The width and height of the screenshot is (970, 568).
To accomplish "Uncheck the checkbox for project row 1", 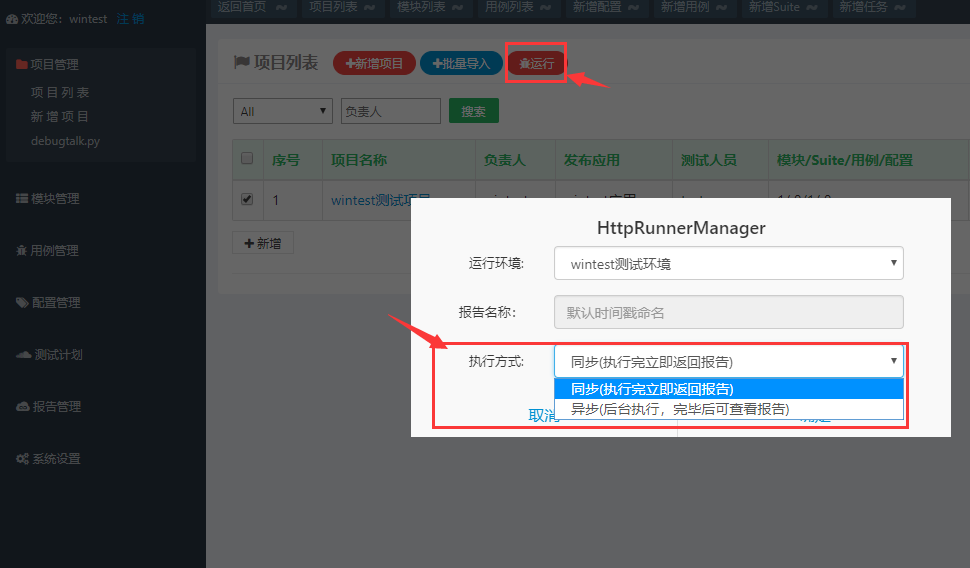I will pos(247,200).
